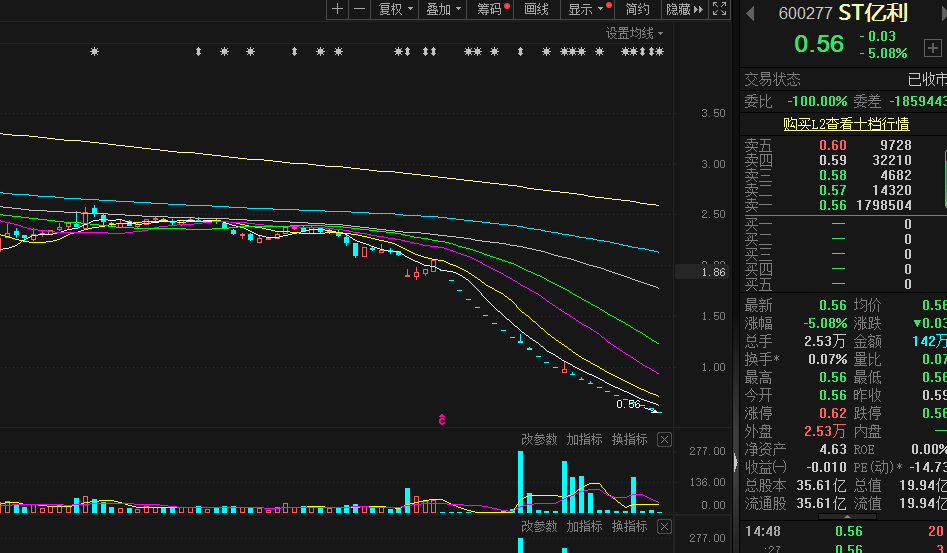
Task: Click the 涨停 price 0.62
Action: pos(832,414)
